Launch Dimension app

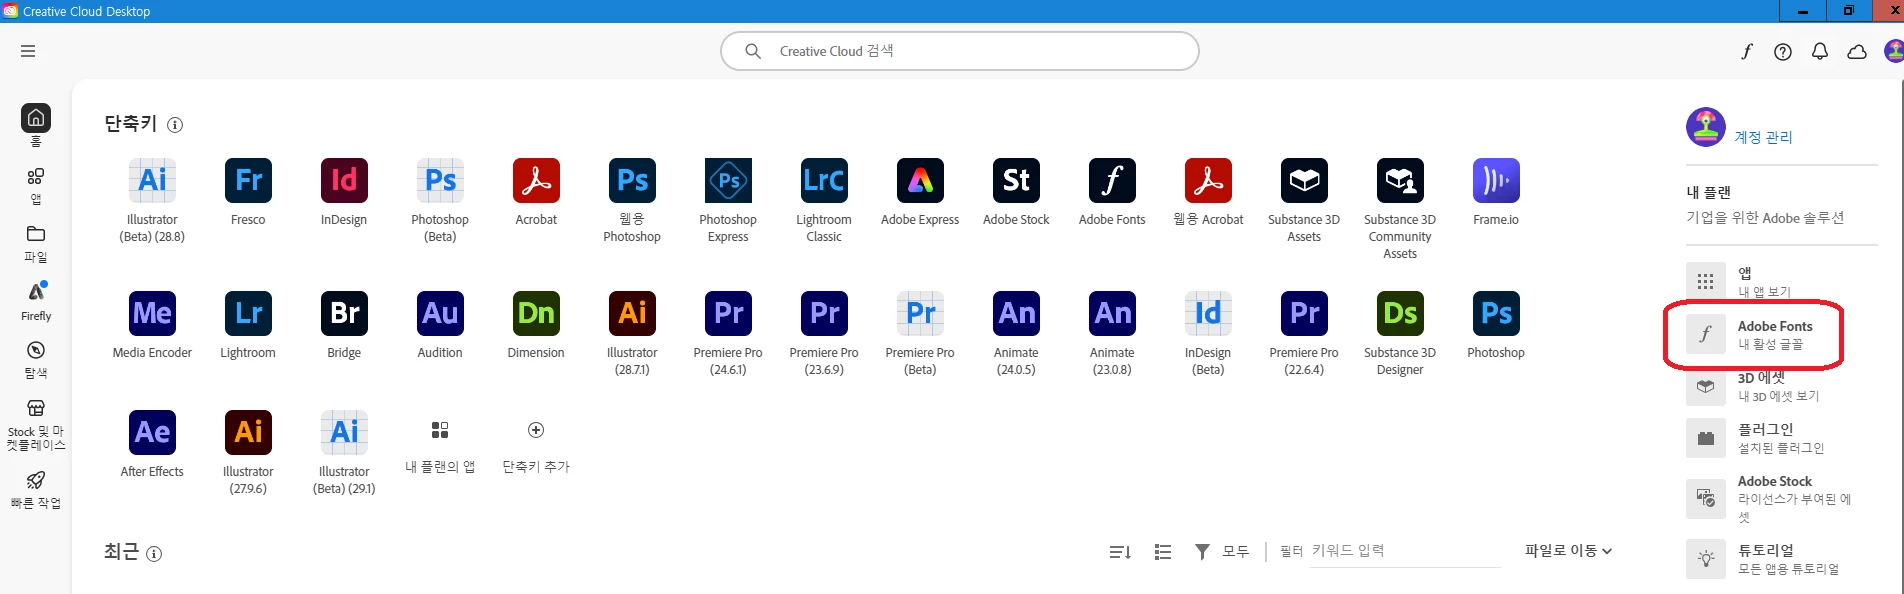click(x=536, y=313)
